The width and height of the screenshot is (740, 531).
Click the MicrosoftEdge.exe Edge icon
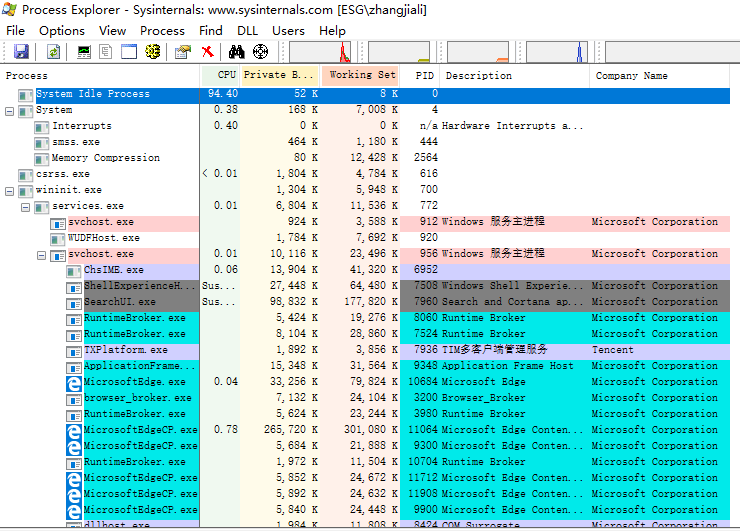click(74, 383)
